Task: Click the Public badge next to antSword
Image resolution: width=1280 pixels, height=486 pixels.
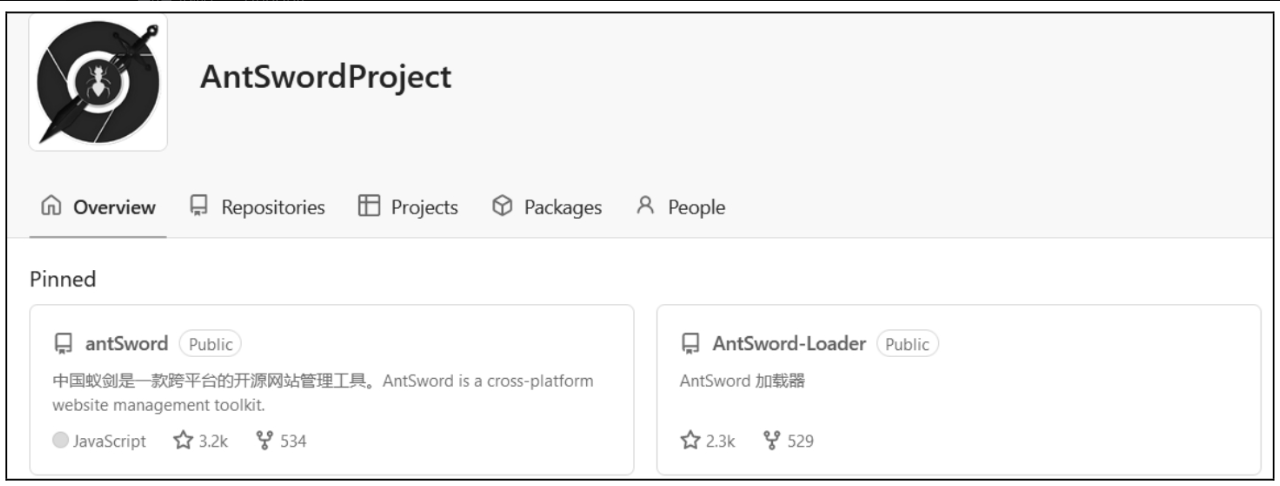Action: (210, 344)
